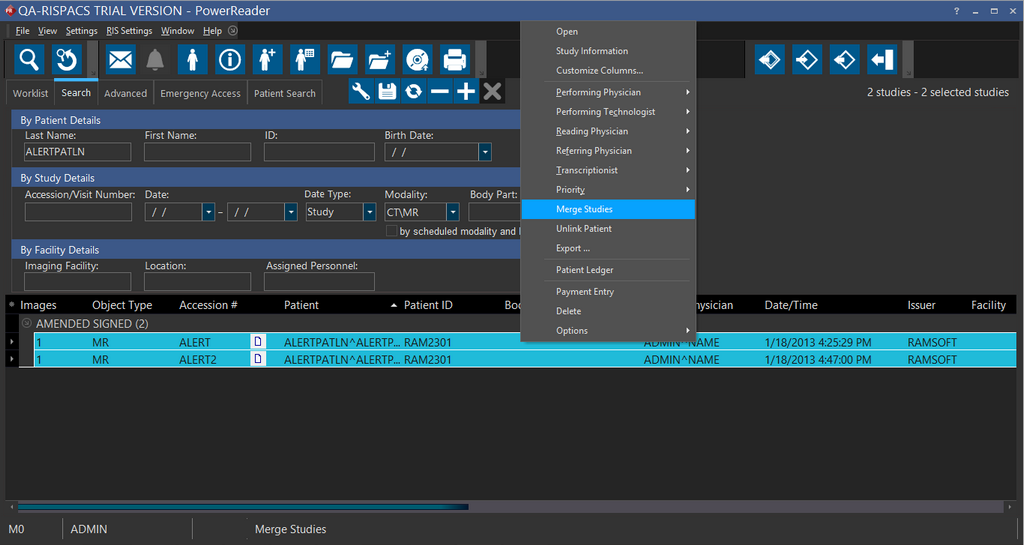Click the Last Name input field

78,152
